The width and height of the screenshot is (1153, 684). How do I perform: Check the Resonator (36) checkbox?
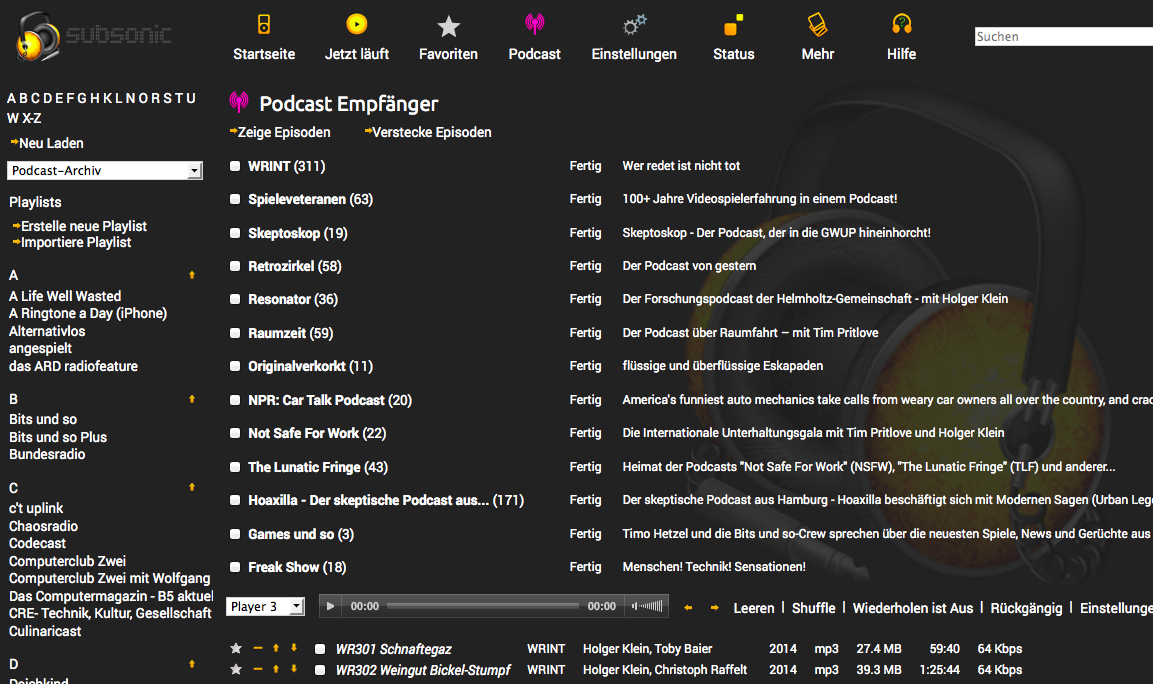click(x=235, y=299)
